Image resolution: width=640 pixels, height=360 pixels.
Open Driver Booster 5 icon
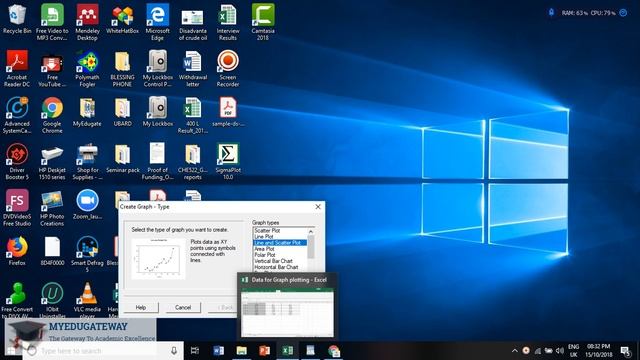click(17, 162)
